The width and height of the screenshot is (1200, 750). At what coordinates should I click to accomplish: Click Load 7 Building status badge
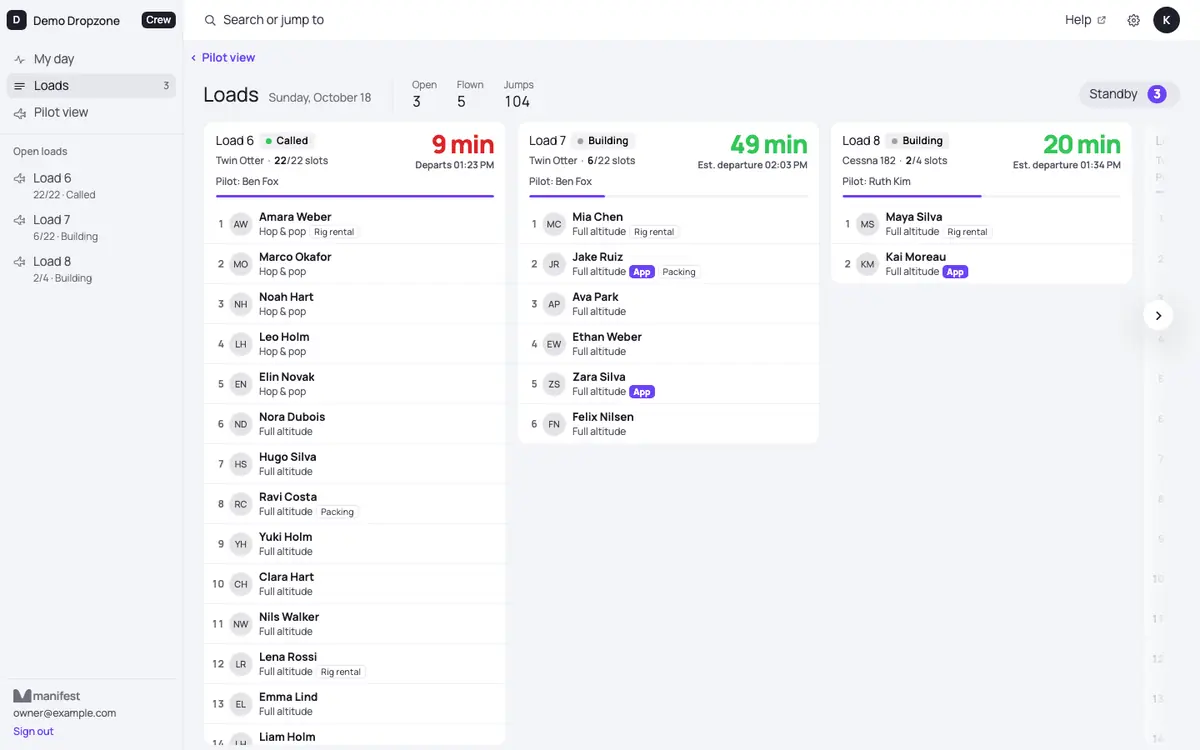click(603, 141)
